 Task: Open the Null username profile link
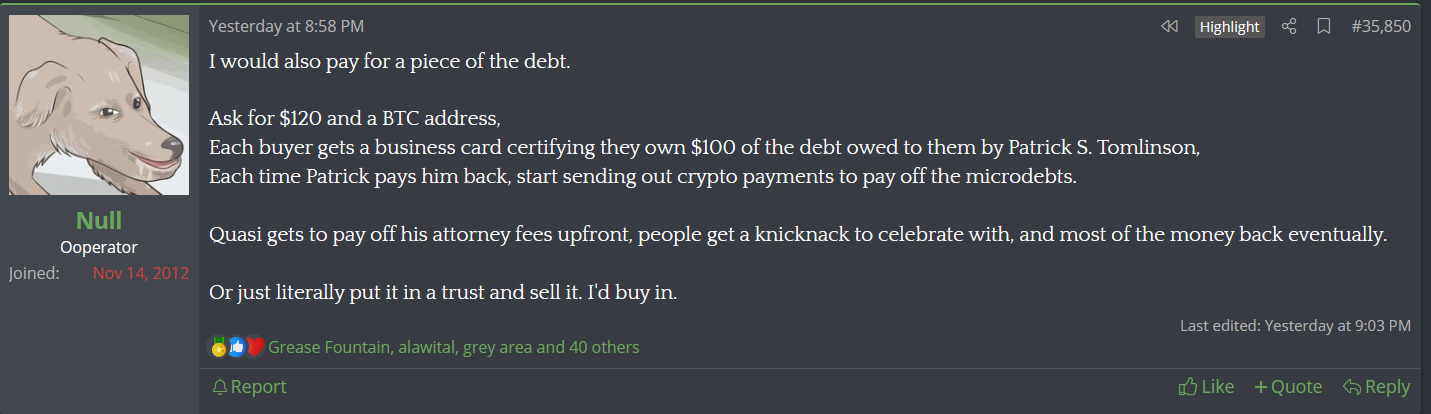click(99, 221)
